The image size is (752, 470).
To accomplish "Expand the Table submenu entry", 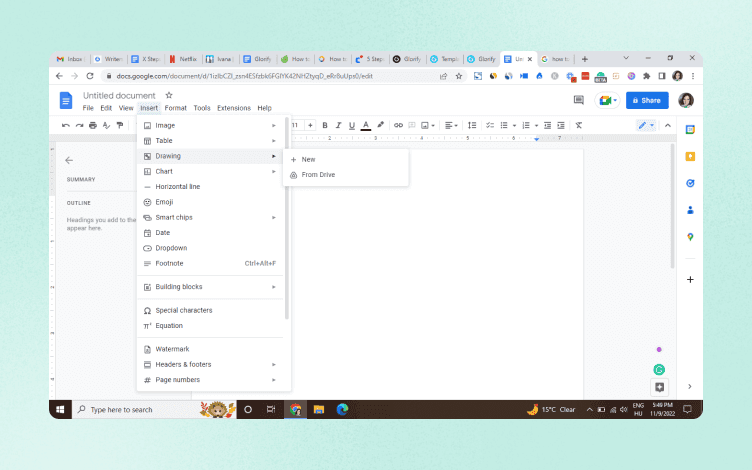I will (211, 141).
